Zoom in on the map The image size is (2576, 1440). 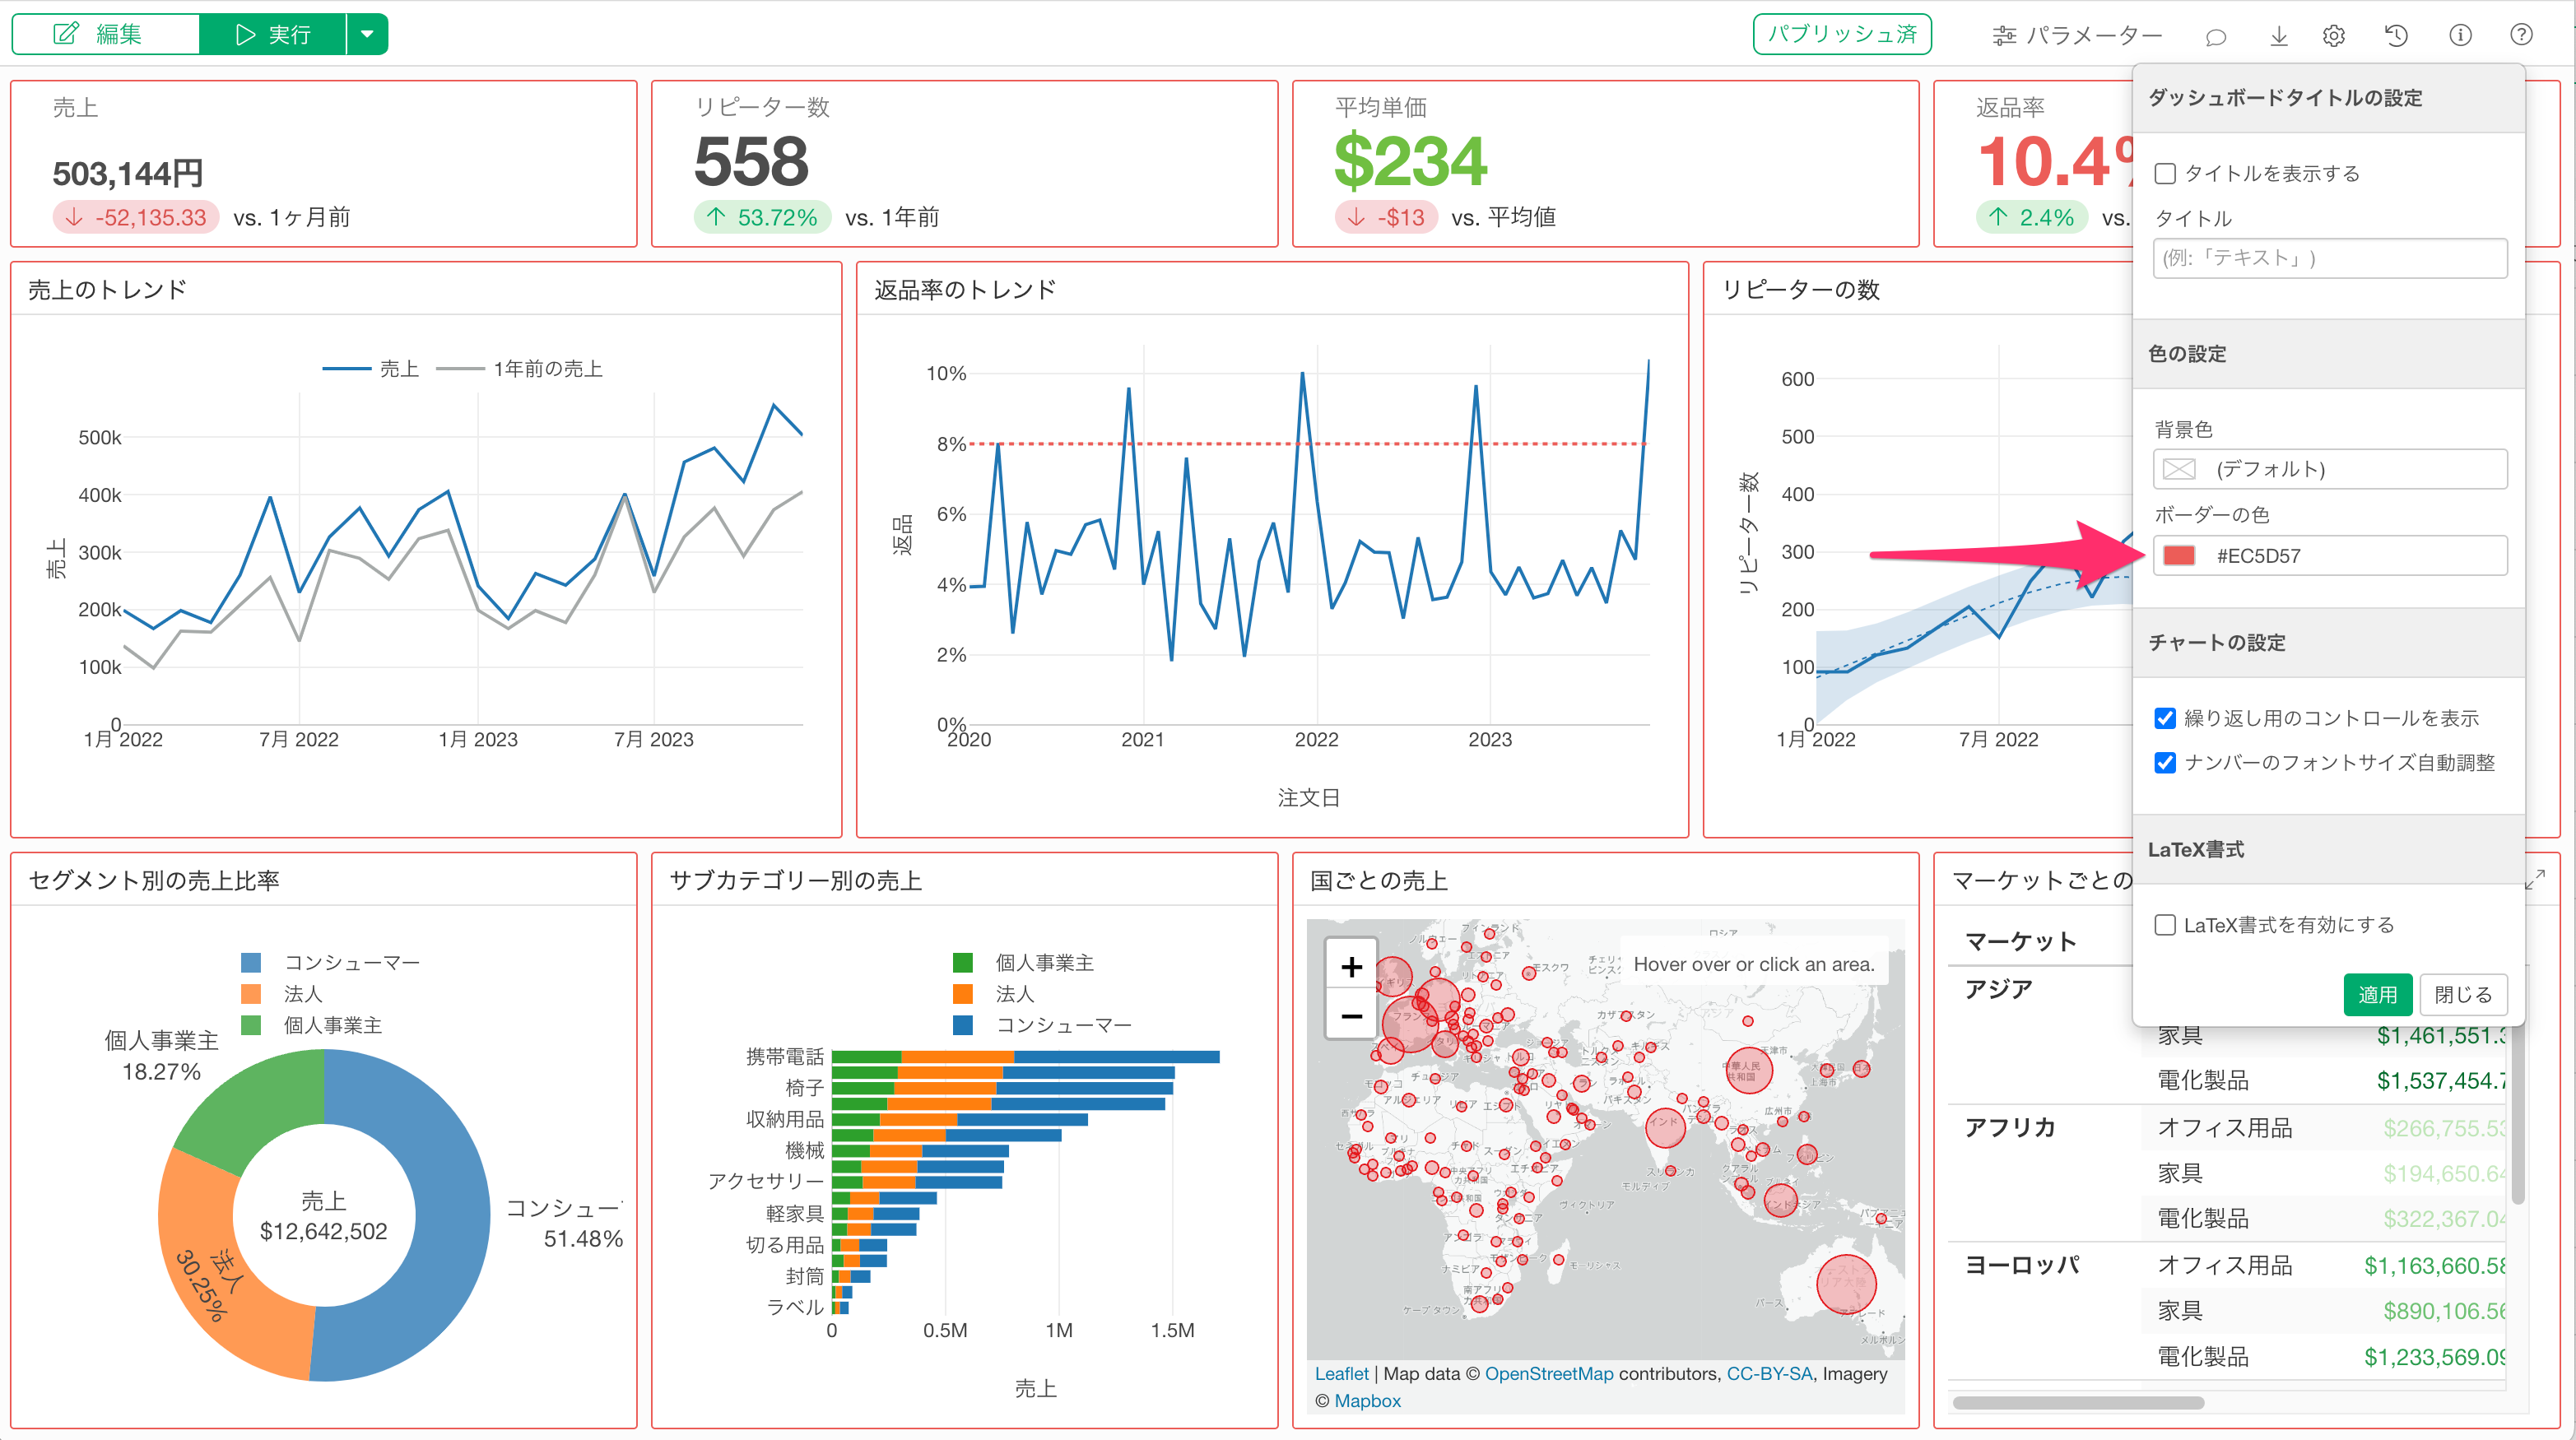pos(1351,967)
